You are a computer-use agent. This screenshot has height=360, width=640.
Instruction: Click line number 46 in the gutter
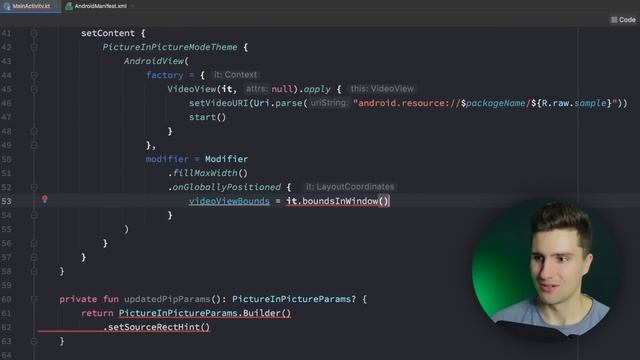pos(7,103)
